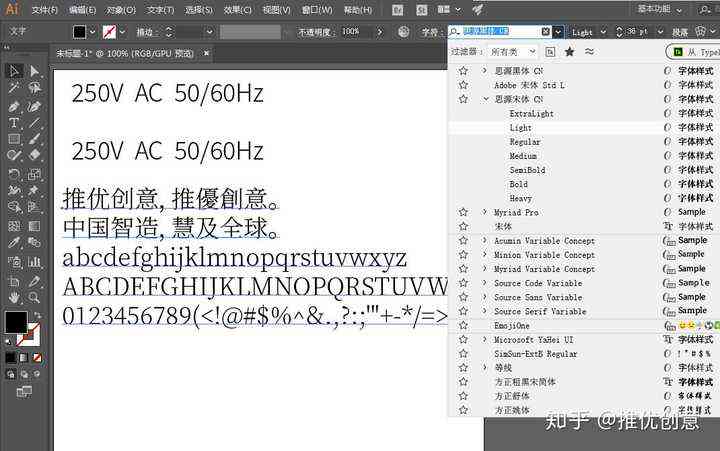Screen dimensions: 720x451
Task: Expand the 思源黑体 CN font family
Action: (485, 71)
